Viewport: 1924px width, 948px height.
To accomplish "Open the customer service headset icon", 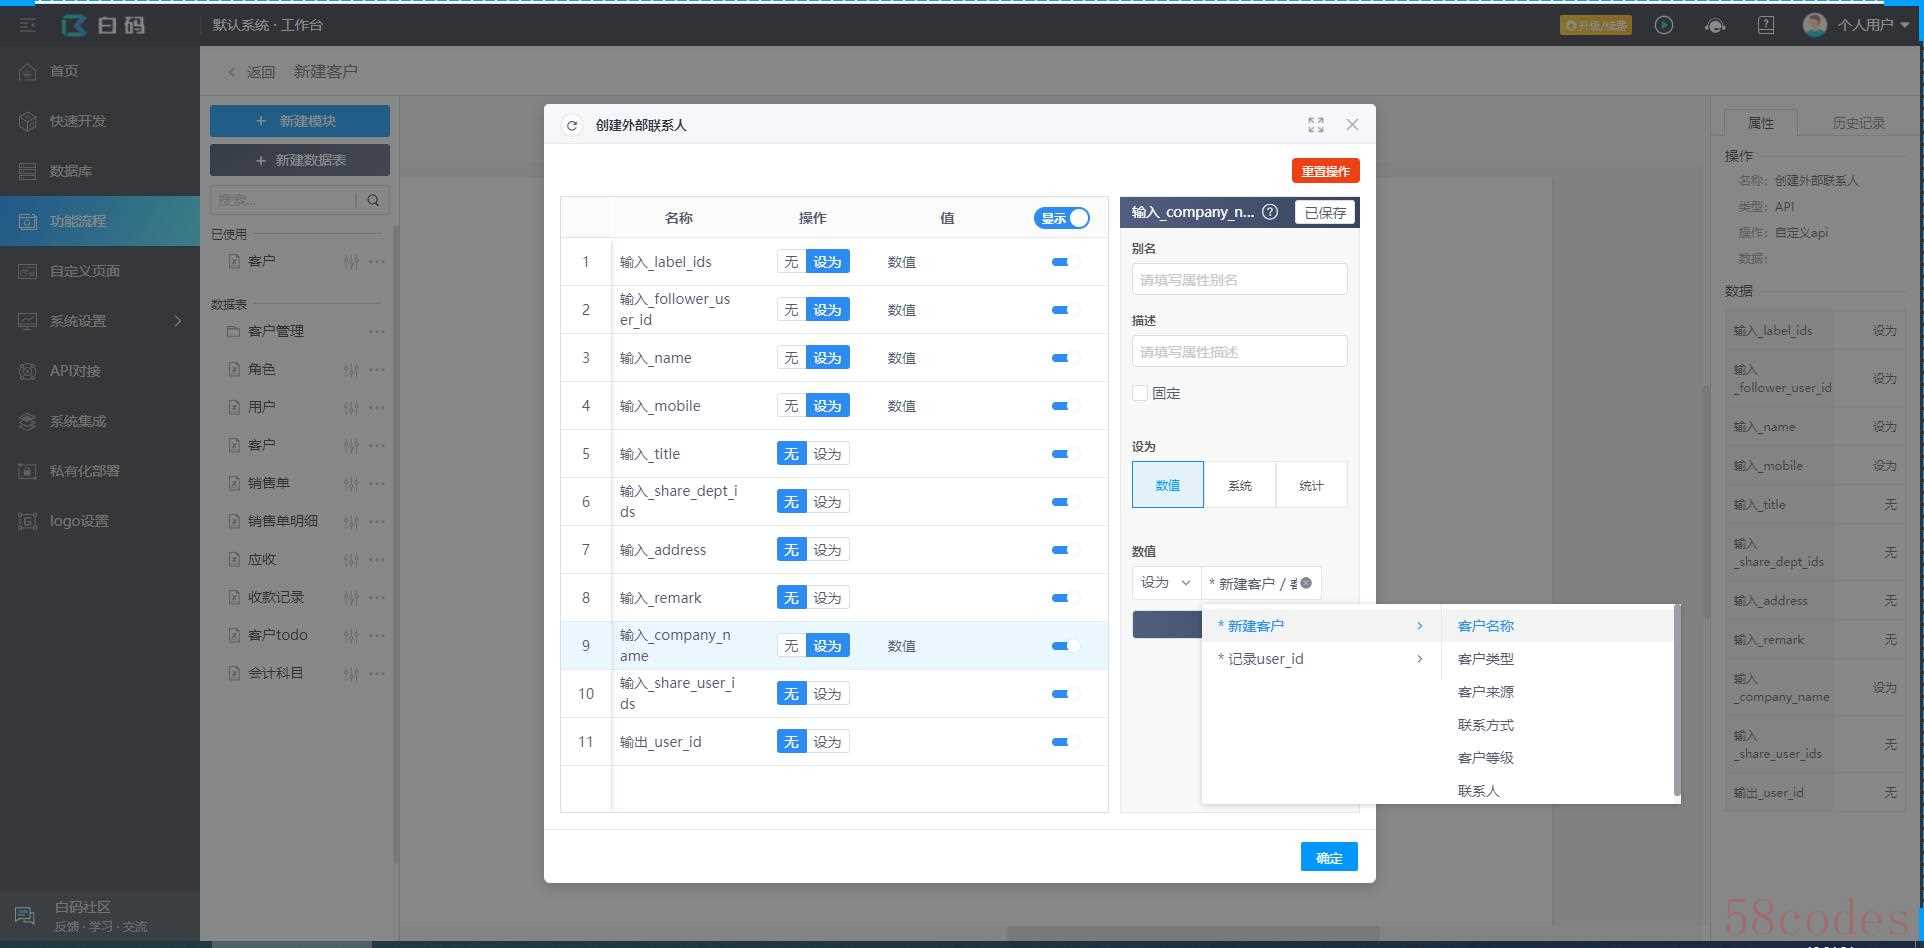I will point(1715,25).
